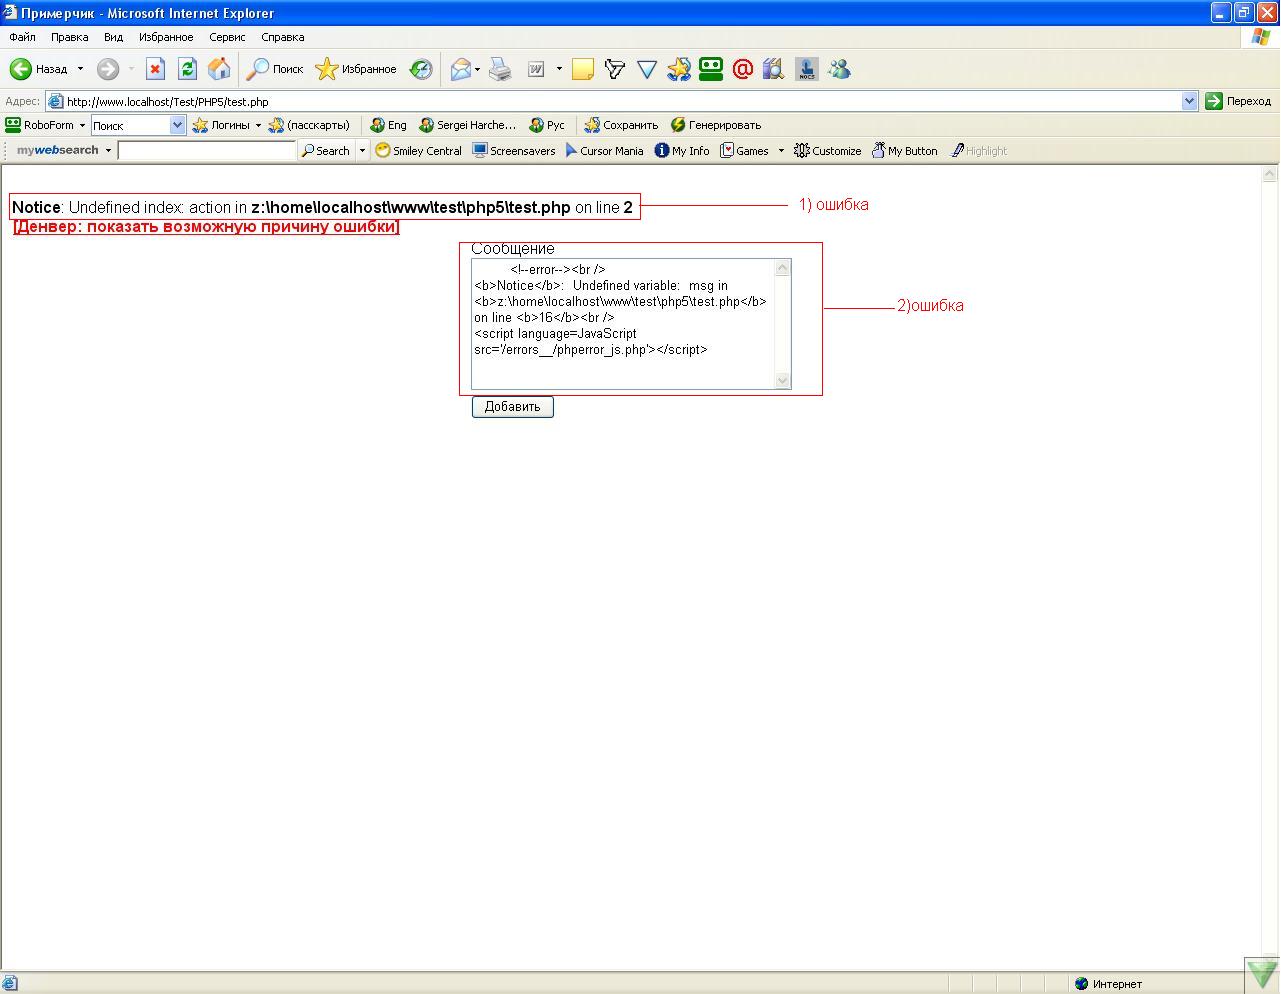Expand the mywebsearch Search dropdown arrow
1281x994 pixels.
(x=362, y=151)
